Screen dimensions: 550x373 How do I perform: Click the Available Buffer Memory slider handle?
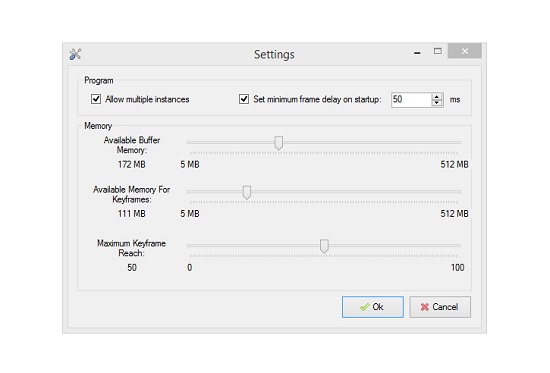279,143
